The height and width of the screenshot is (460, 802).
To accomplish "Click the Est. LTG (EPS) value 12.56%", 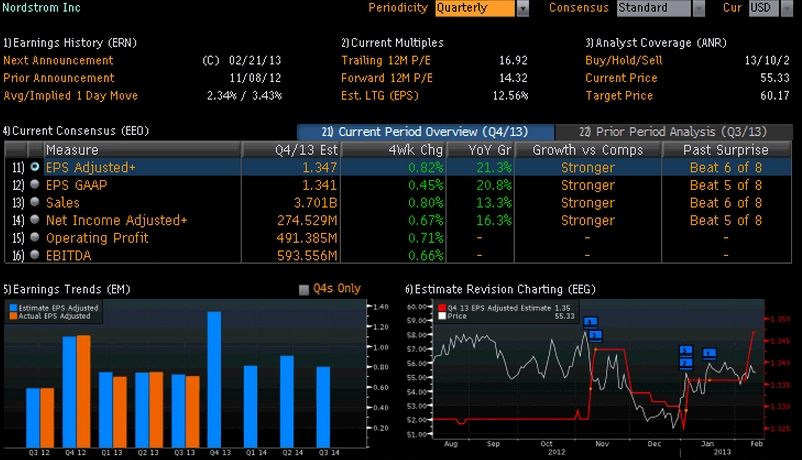I will coord(510,96).
